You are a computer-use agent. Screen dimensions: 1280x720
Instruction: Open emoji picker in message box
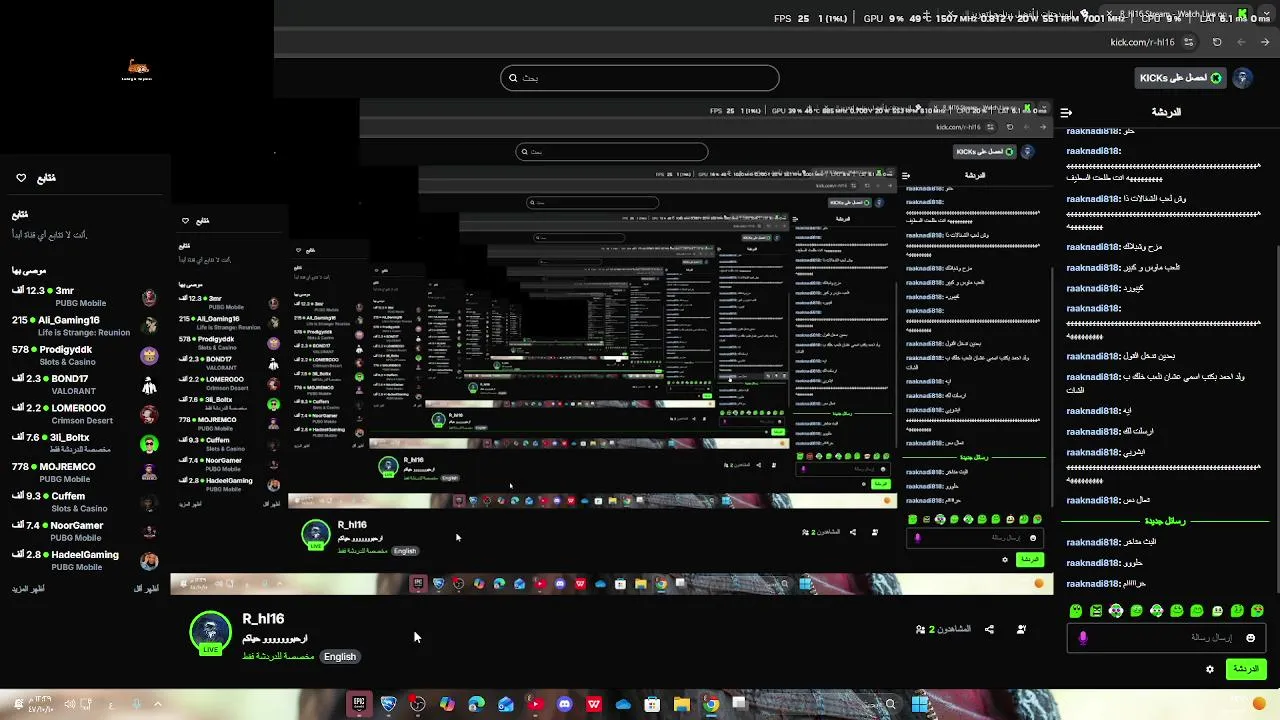click(1250, 637)
